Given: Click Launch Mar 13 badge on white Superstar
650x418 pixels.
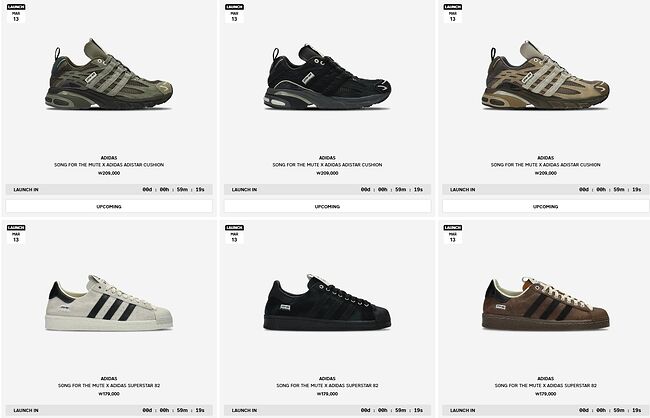Looking at the screenshot, I should [x=16, y=234].
